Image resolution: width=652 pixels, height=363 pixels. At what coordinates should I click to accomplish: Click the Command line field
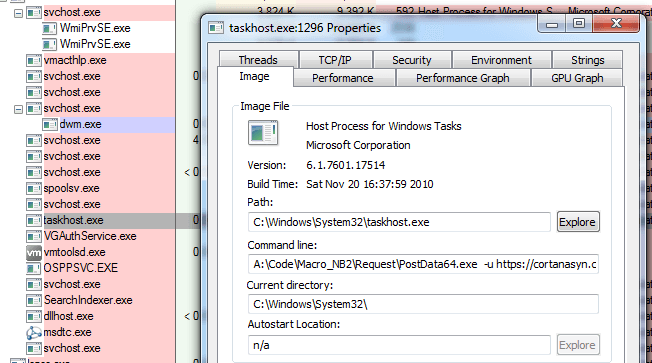click(423, 264)
